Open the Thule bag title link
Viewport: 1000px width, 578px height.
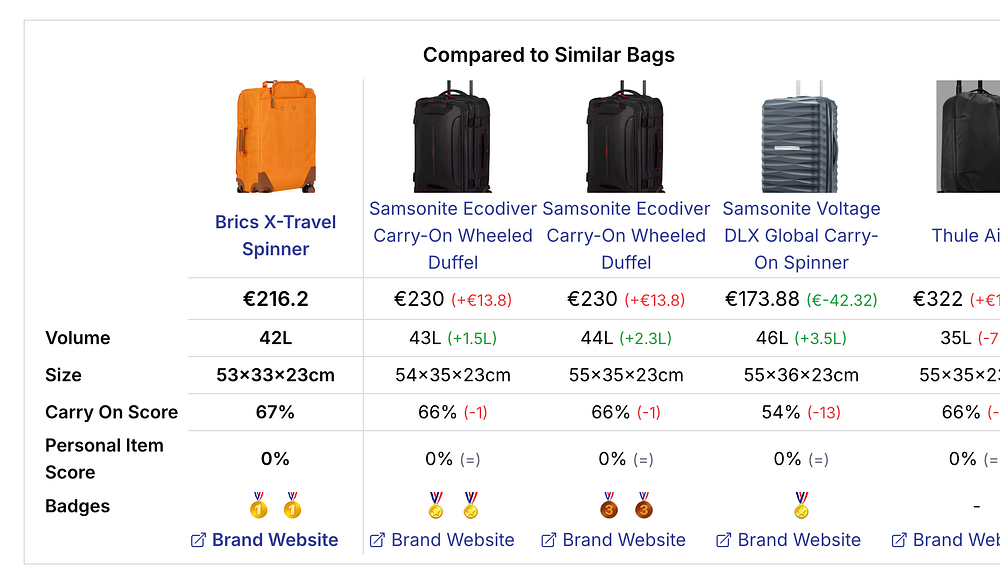pos(965,236)
